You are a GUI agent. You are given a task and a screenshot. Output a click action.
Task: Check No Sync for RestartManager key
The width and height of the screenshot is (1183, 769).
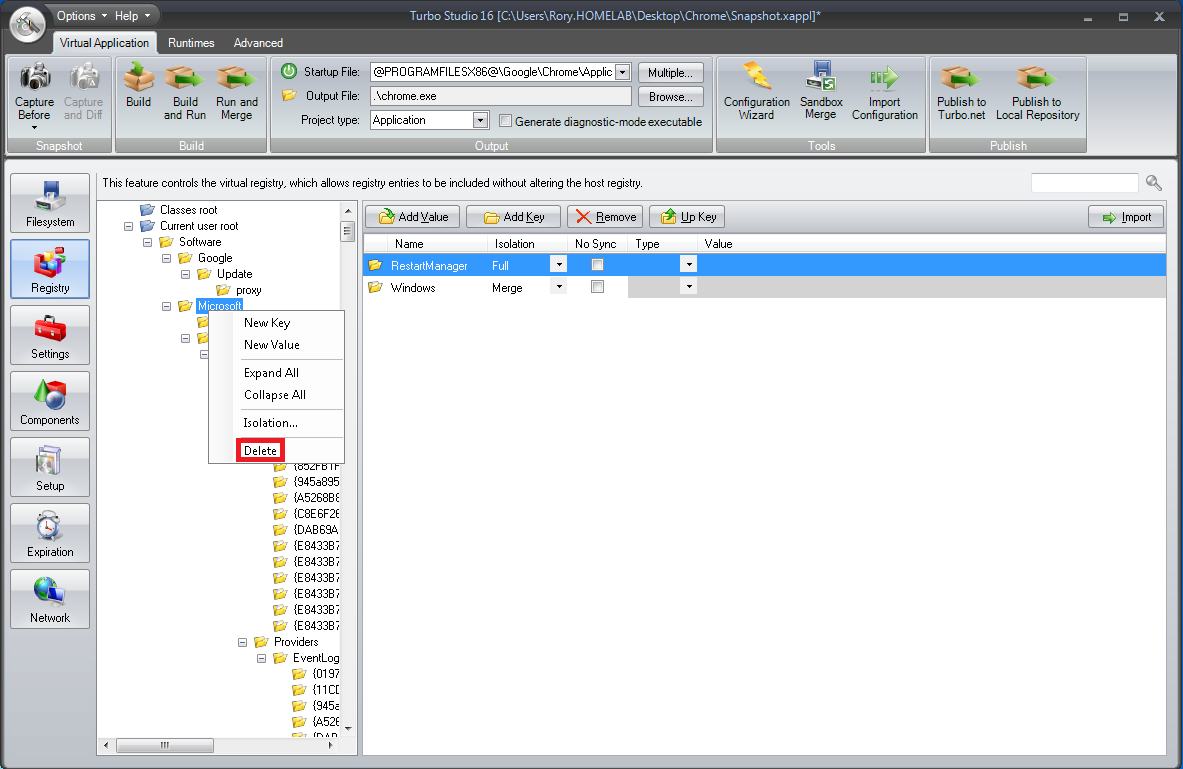pyautogui.click(x=596, y=264)
